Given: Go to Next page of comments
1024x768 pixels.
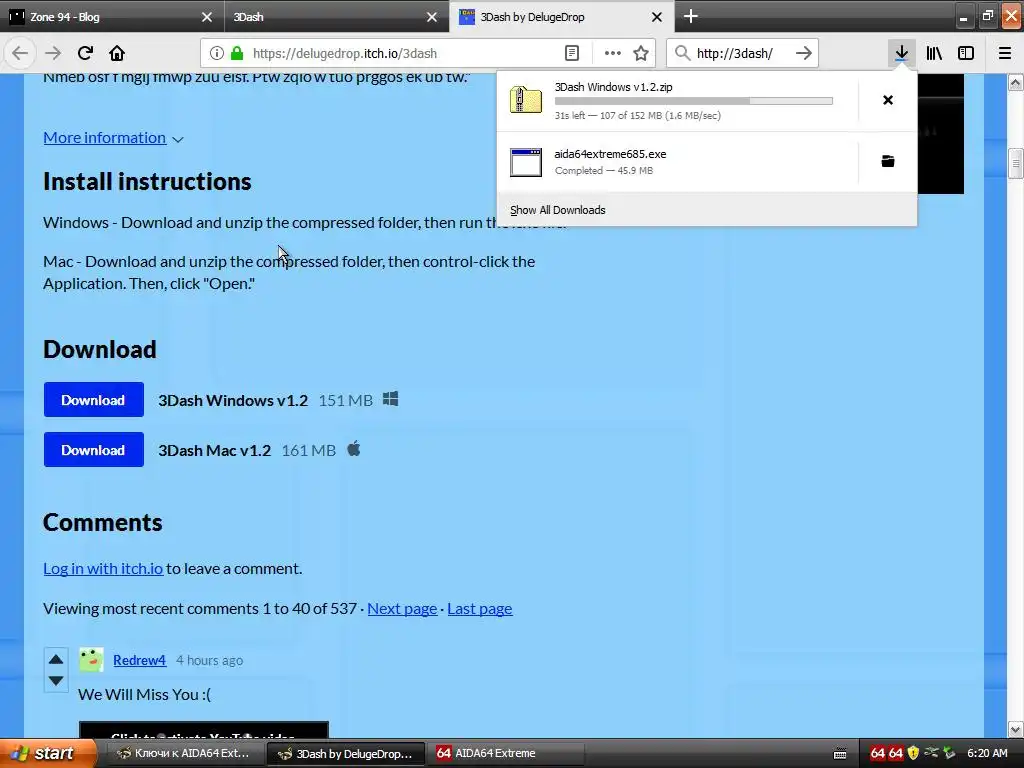Looking at the screenshot, I should tap(402, 609).
